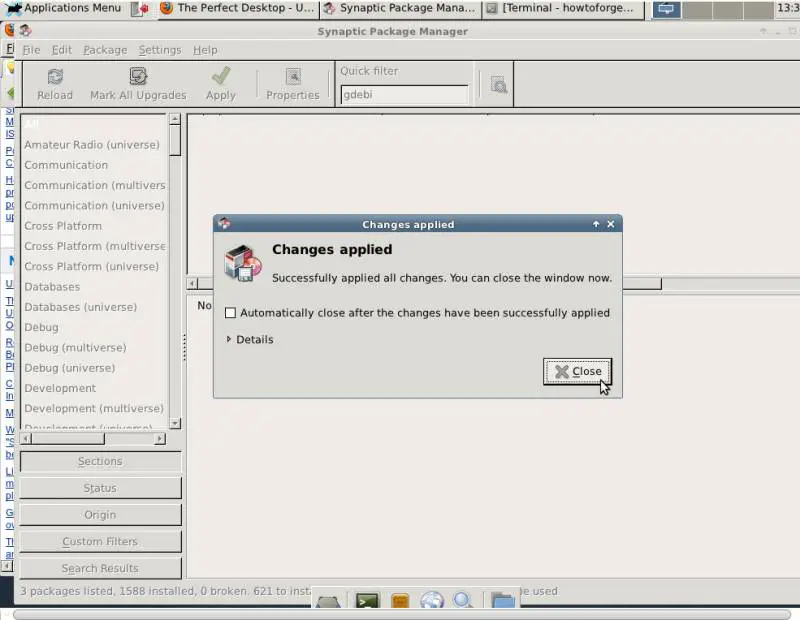Launch the terminal from the bottom dock

click(367, 601)
